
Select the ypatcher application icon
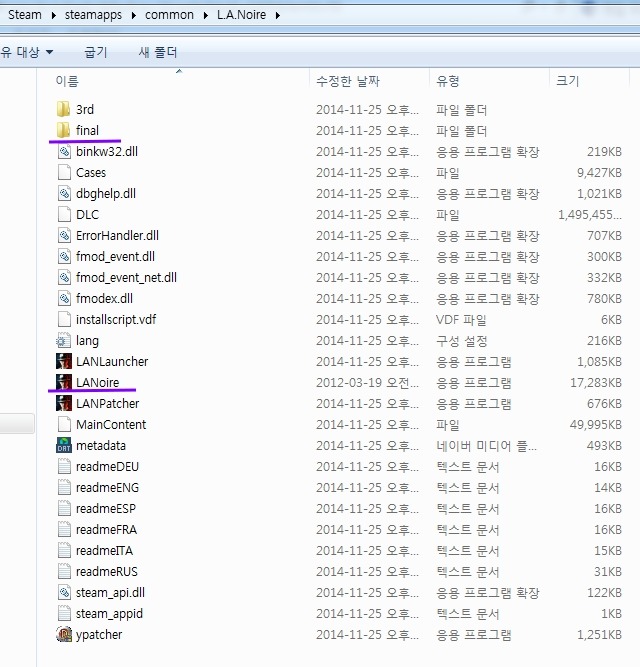64,635
